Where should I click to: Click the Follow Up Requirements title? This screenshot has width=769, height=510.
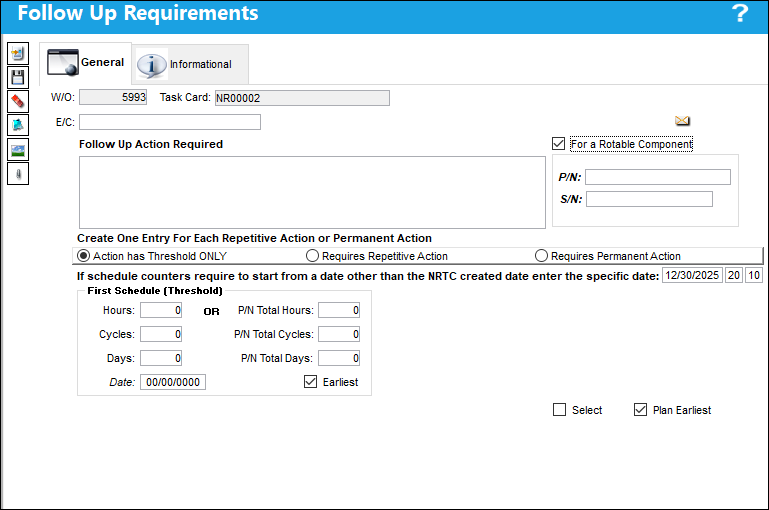click(138, 13)
